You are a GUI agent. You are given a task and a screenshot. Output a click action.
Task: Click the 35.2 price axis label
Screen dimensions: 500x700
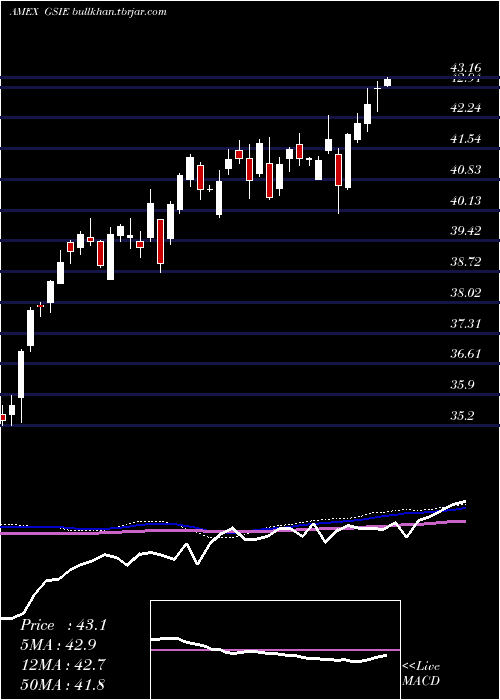click(x=462, y=416)
